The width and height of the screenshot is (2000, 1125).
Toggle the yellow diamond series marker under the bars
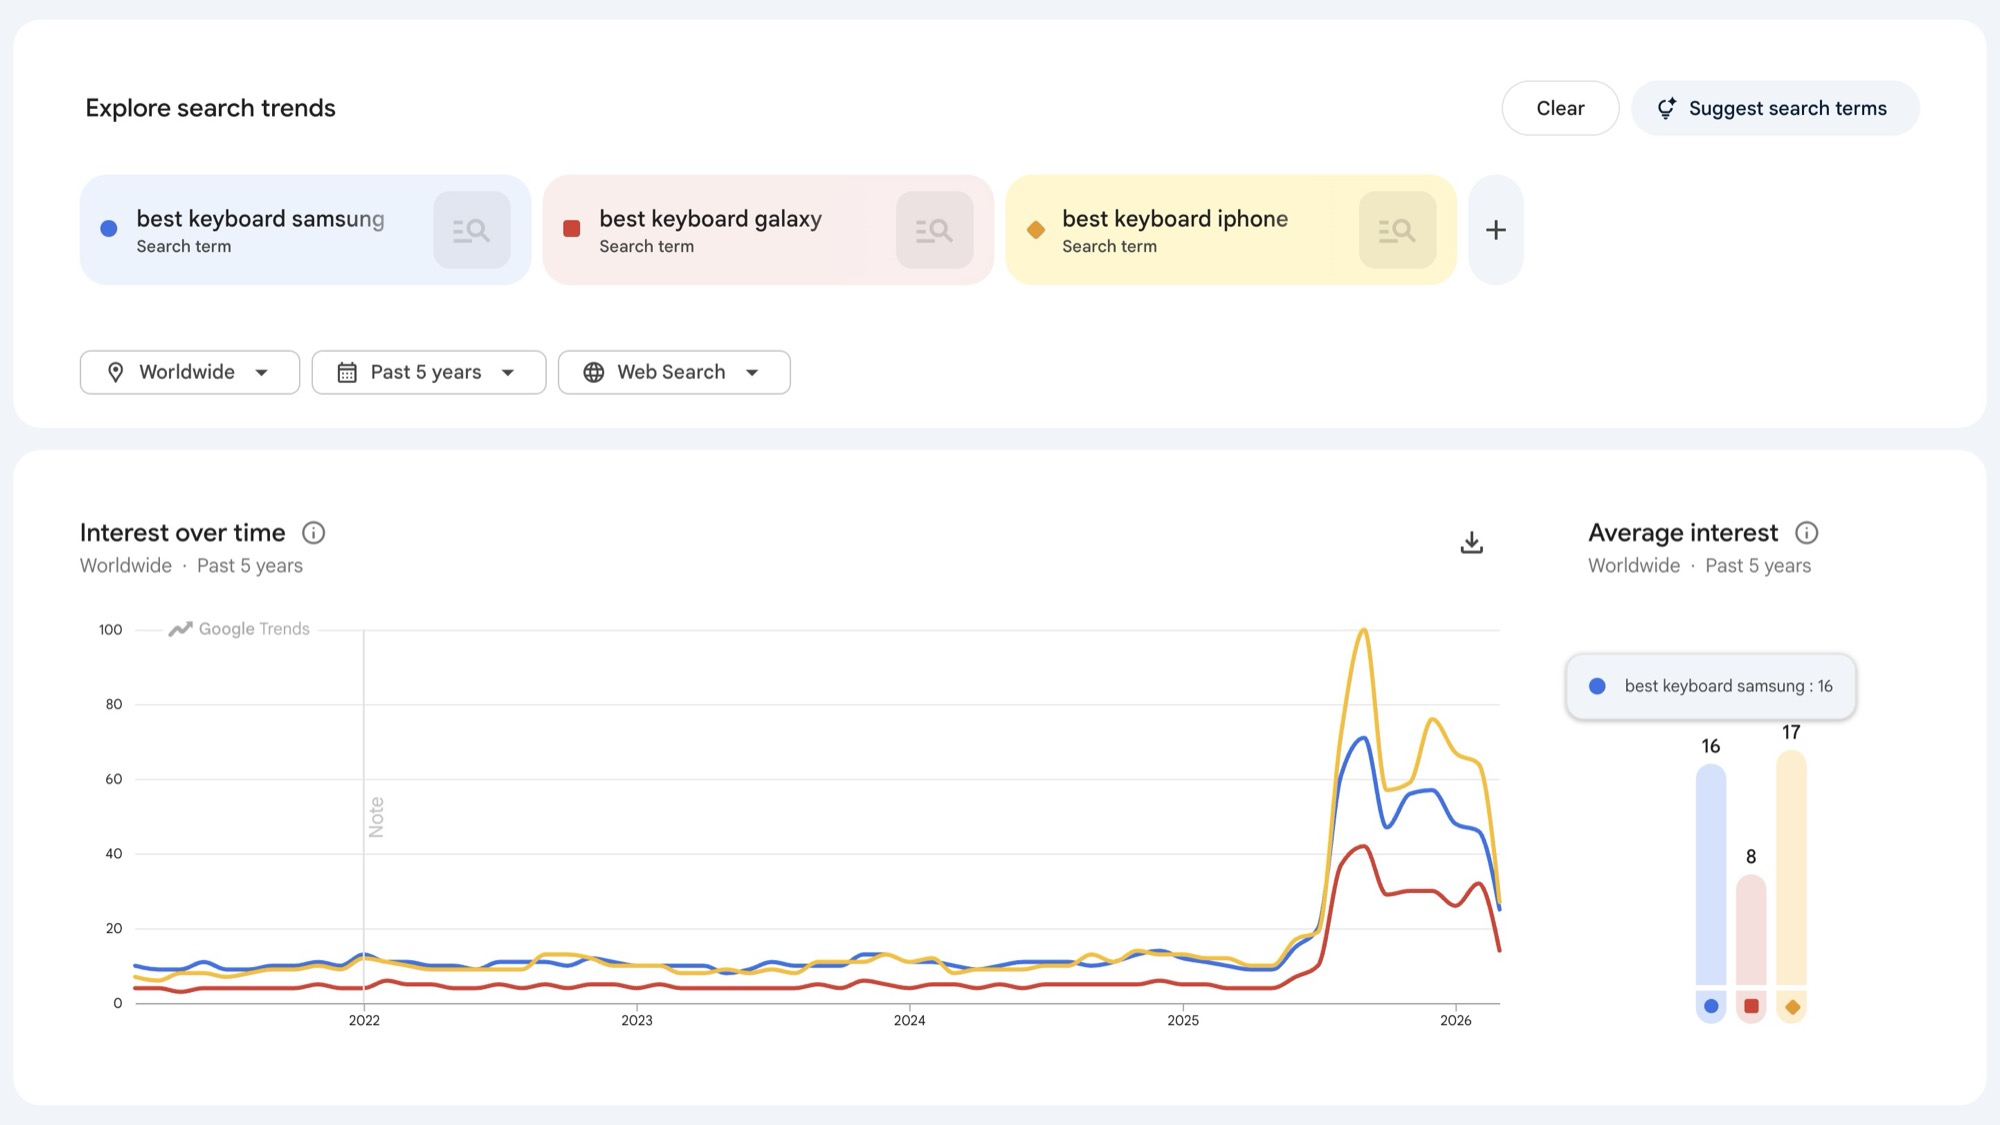tap(1792, 1006)
